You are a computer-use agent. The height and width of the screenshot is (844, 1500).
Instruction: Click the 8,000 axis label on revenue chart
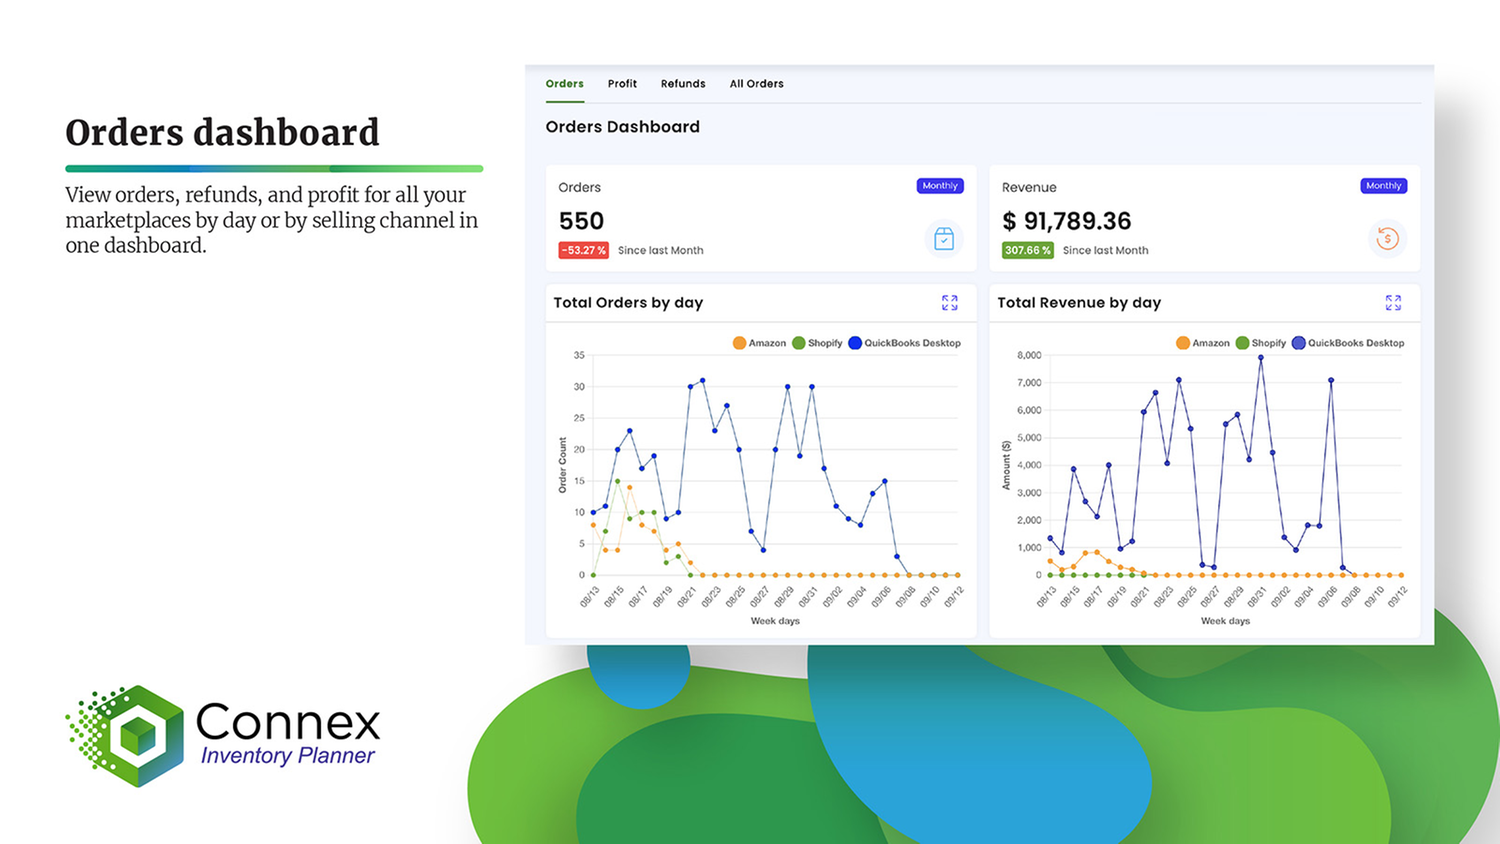tap(1029, 355)
